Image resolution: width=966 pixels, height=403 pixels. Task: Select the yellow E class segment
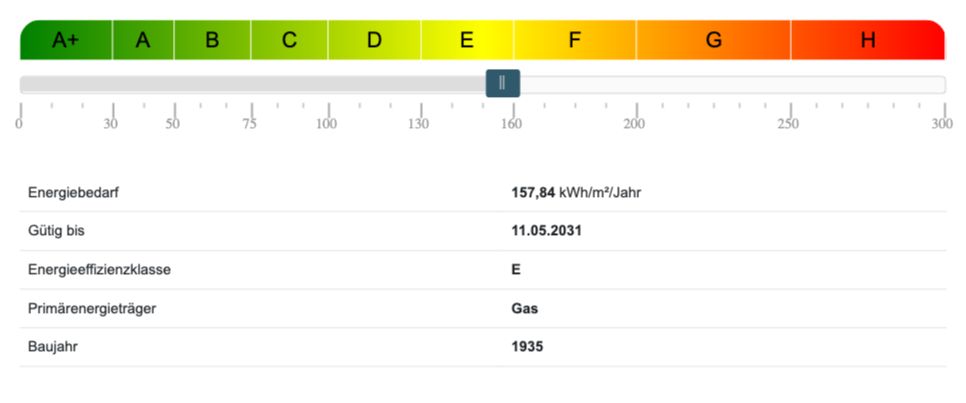tap(467, 40)
